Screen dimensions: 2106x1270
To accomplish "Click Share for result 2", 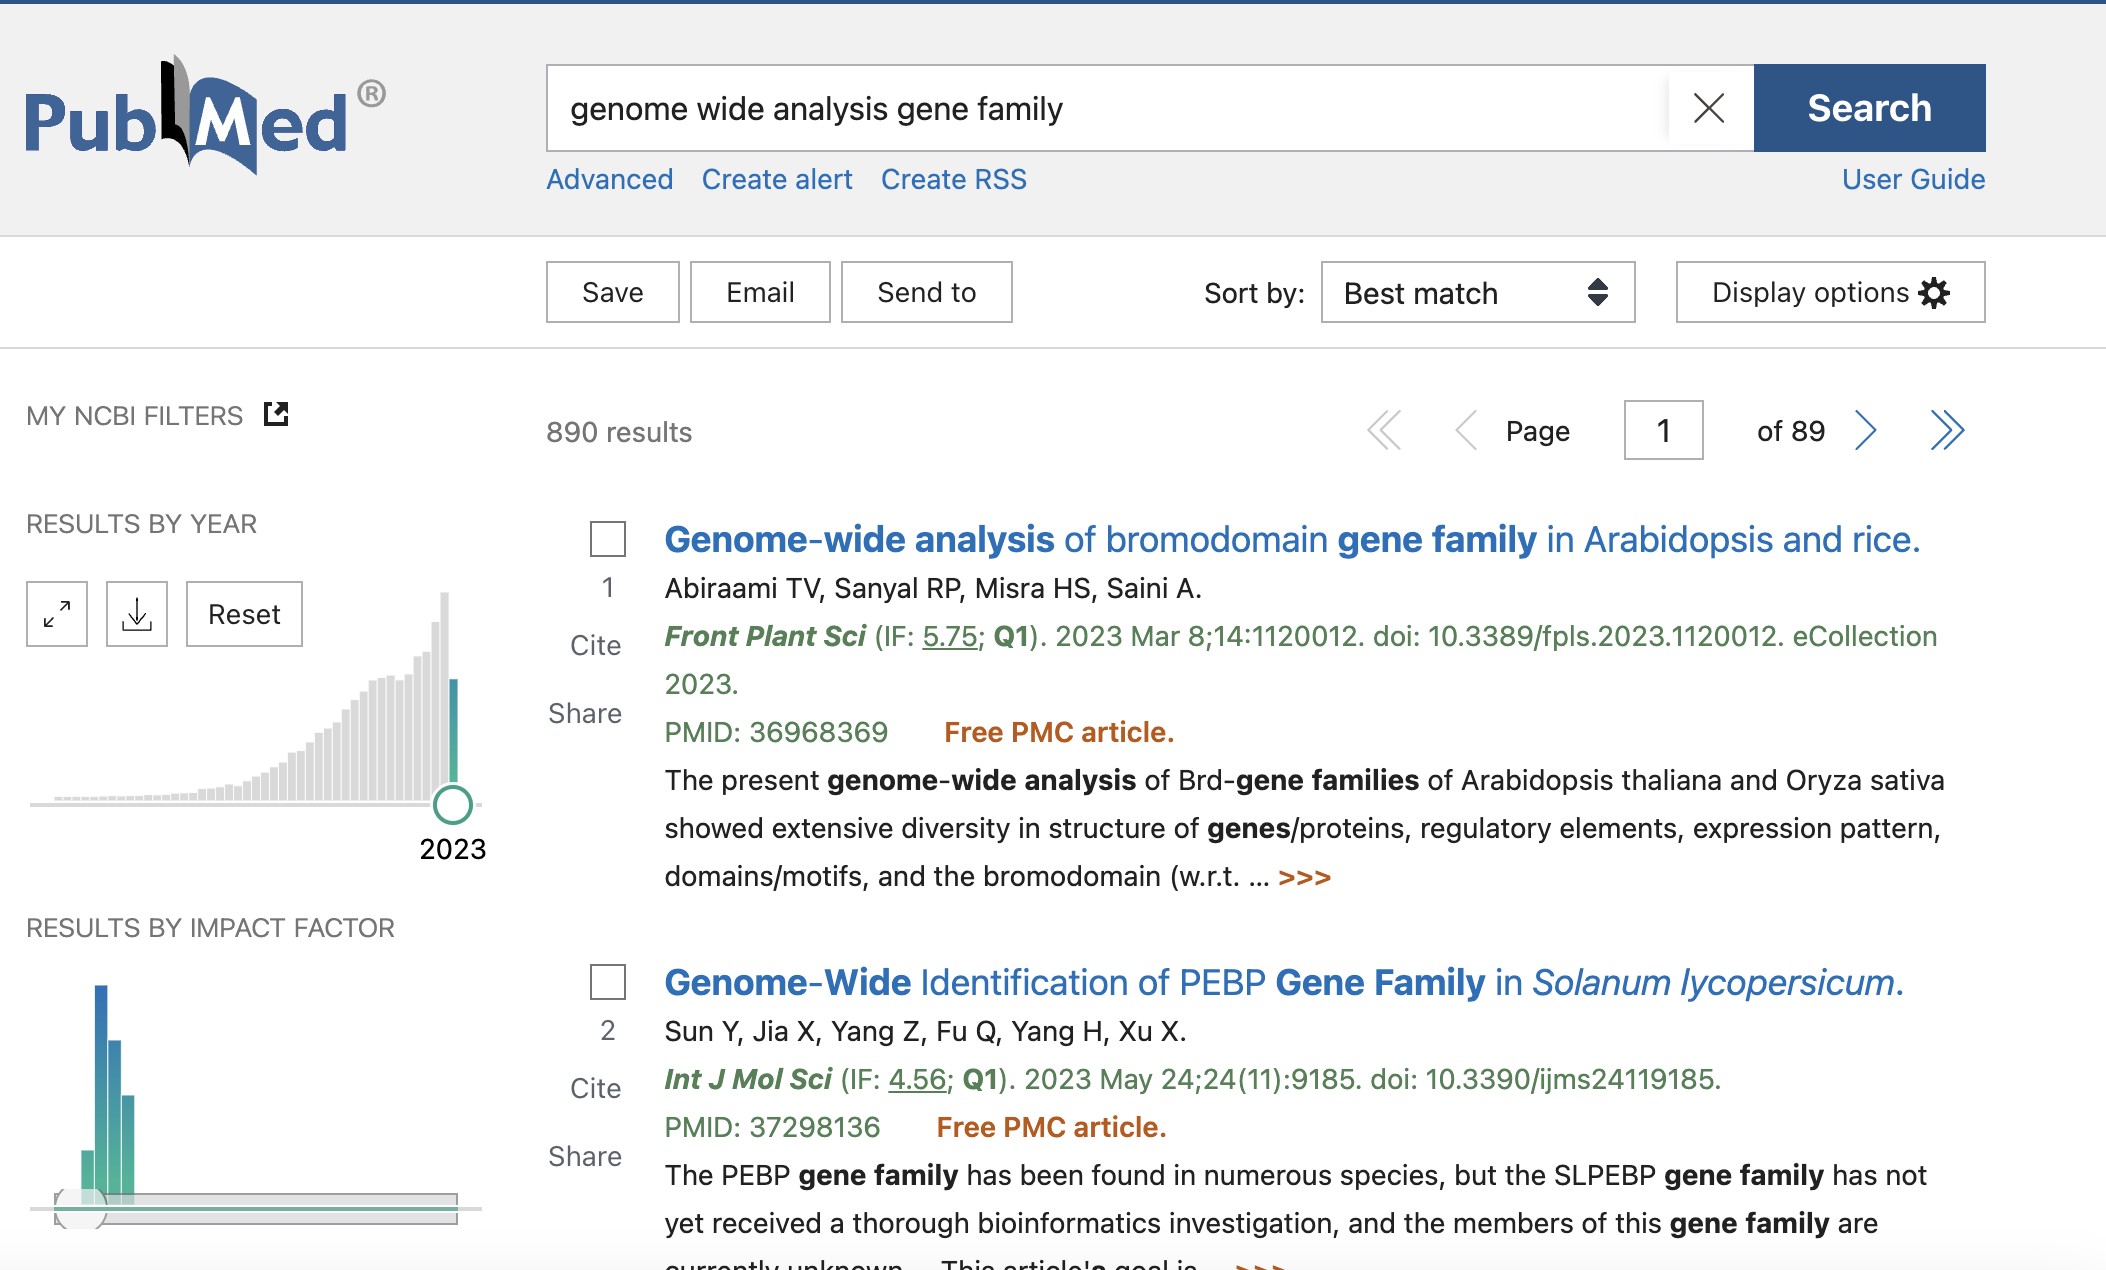I will click(585, 1156).
